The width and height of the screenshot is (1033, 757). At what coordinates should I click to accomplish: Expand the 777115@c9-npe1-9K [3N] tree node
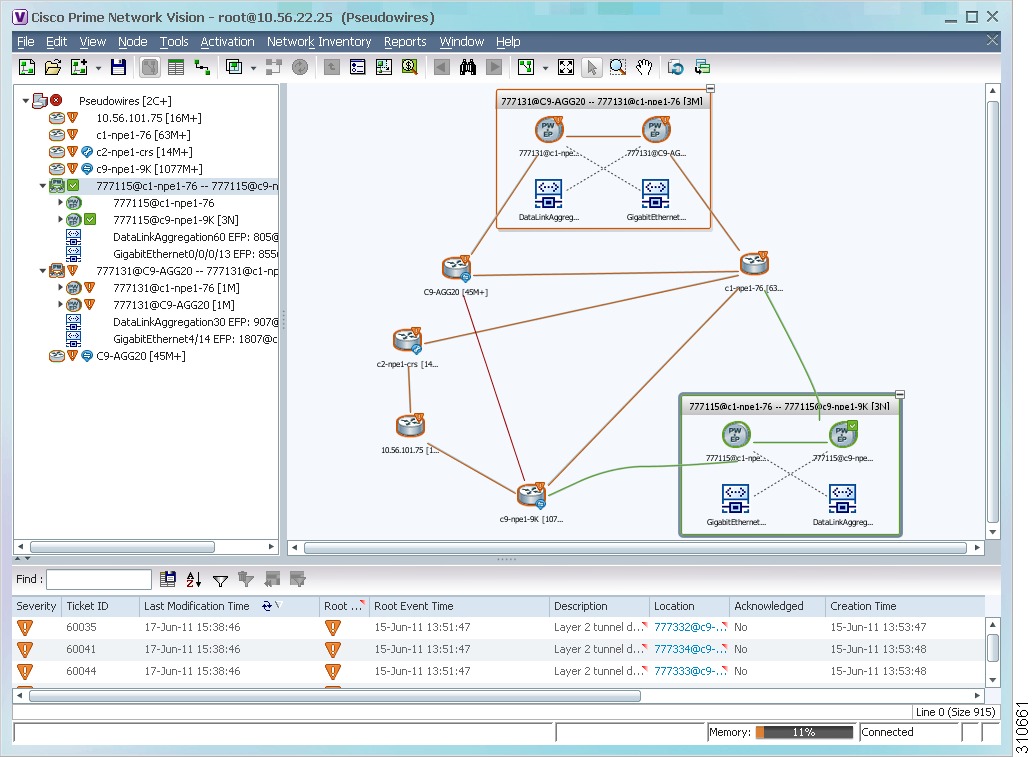point(60,219)
